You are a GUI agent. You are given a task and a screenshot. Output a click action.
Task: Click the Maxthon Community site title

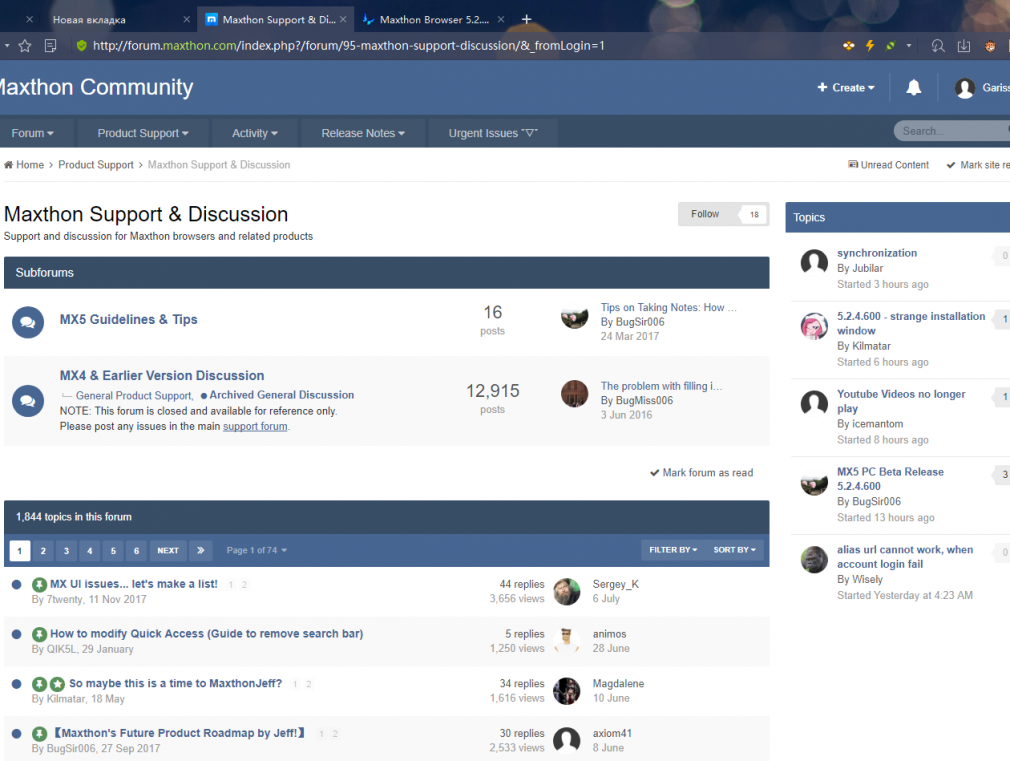coord(97,87)
